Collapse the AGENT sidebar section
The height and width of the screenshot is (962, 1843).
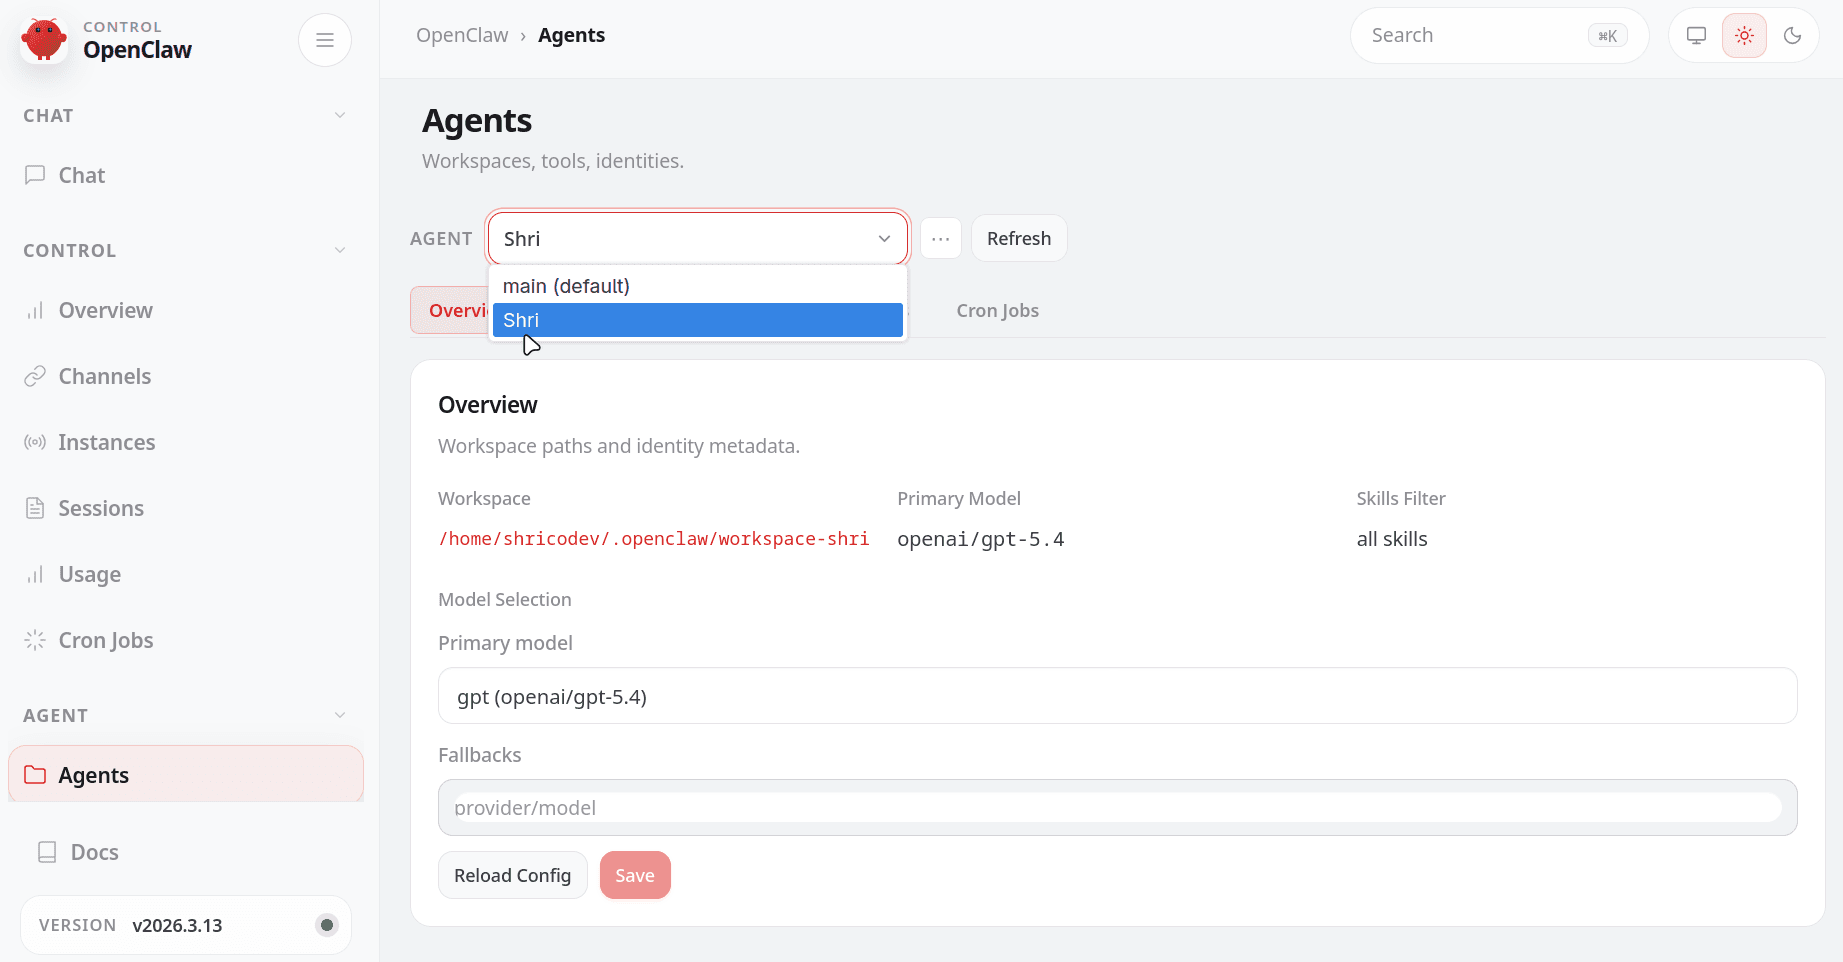pos(340,715)
